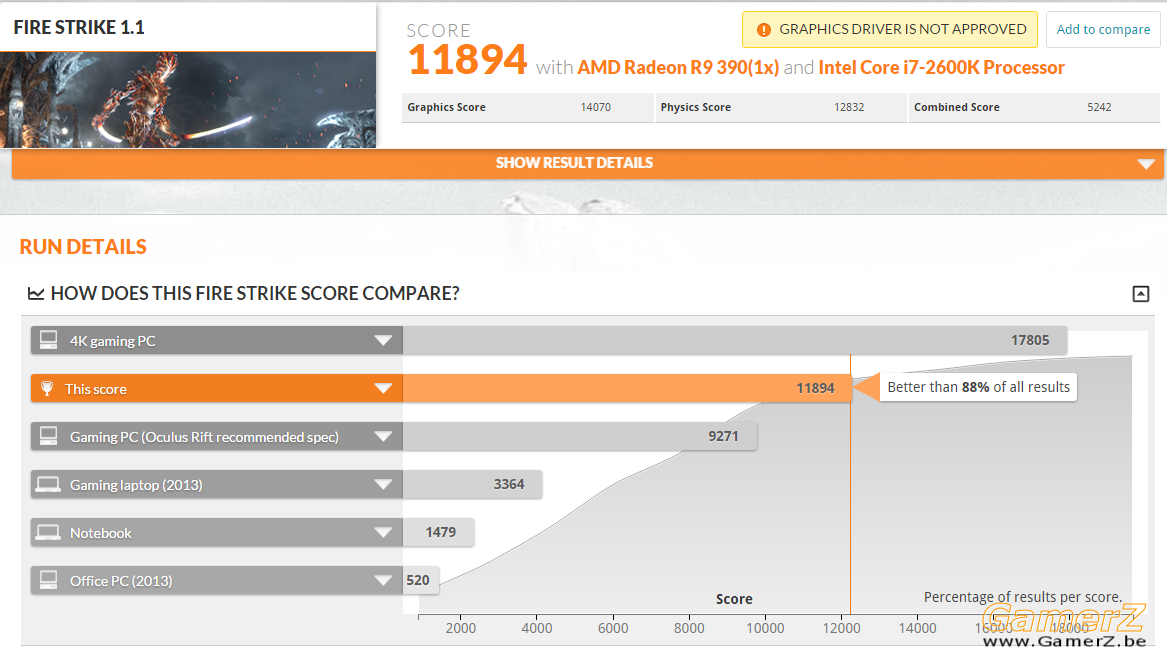The width and height of the screenshot is (1167, 657).
Task: Expand the Gaming PC Oculus Rift row
Action: 383,437
